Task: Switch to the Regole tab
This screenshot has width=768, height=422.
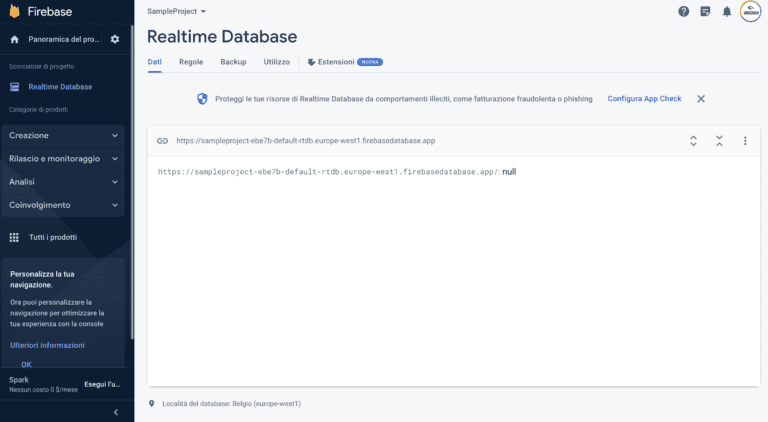Action: click(x=191, y=62)
